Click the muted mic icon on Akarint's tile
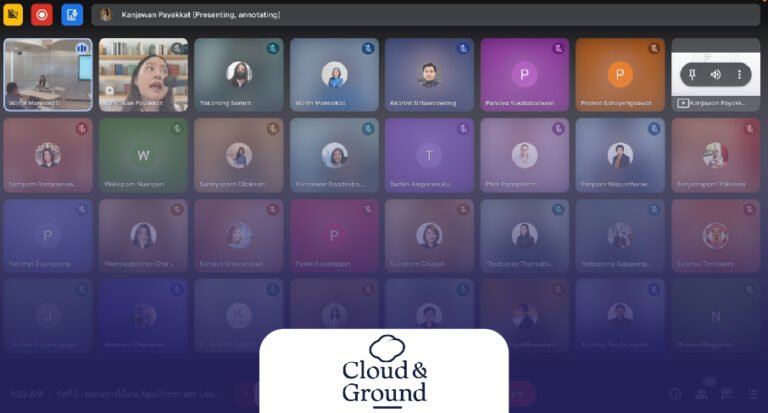Image resolution: width=768 pixels, height=413 pixels. (x=462, y=48)
